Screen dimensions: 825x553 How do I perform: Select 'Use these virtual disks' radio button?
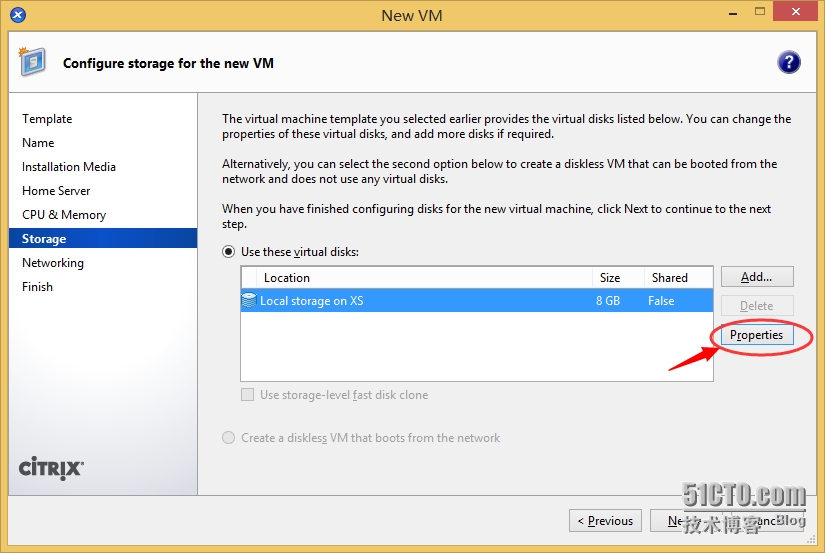pyautogui.click(x=229, y=252)
